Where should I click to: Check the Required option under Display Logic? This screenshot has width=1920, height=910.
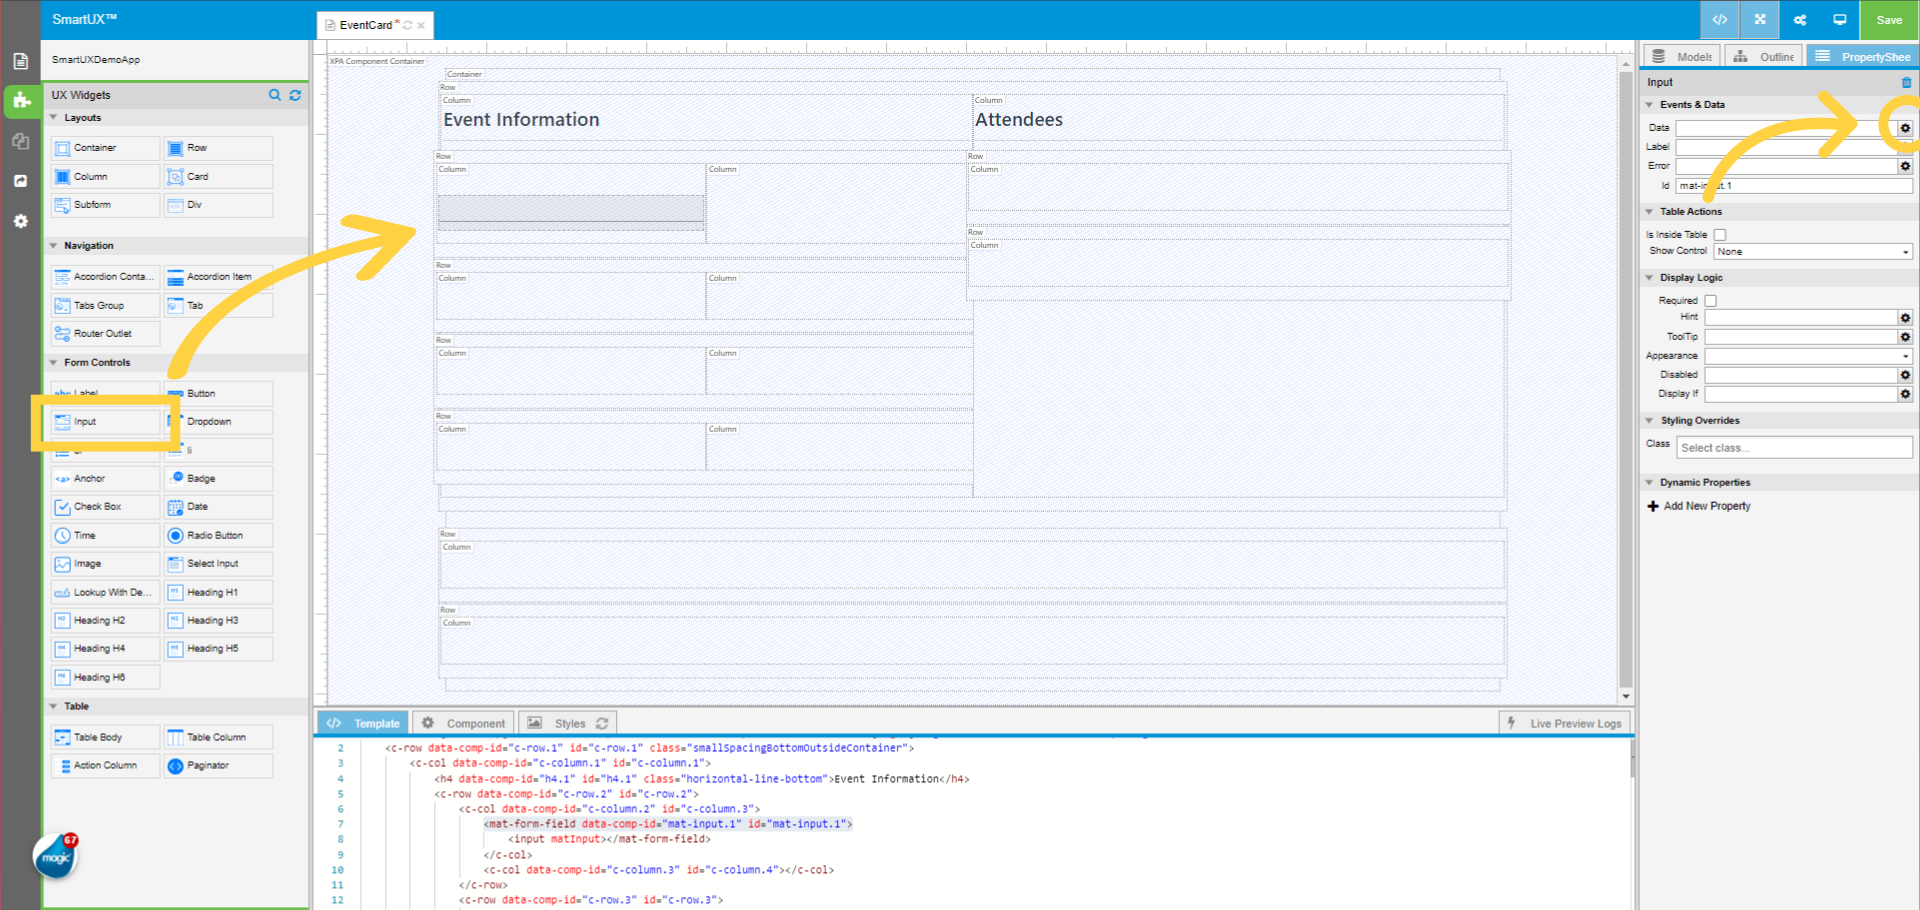(x=1710, y=300)
